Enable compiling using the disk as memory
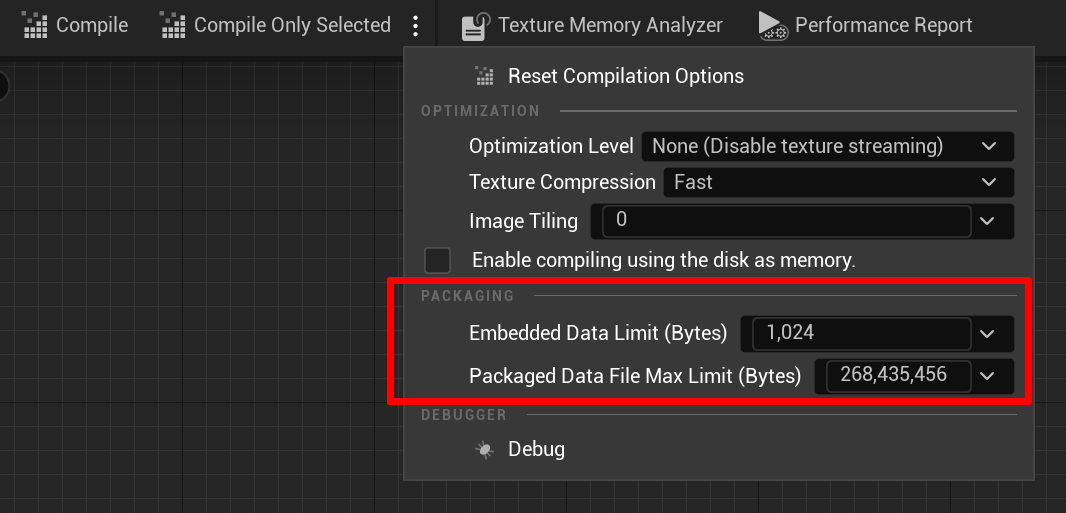 point(437,260)
